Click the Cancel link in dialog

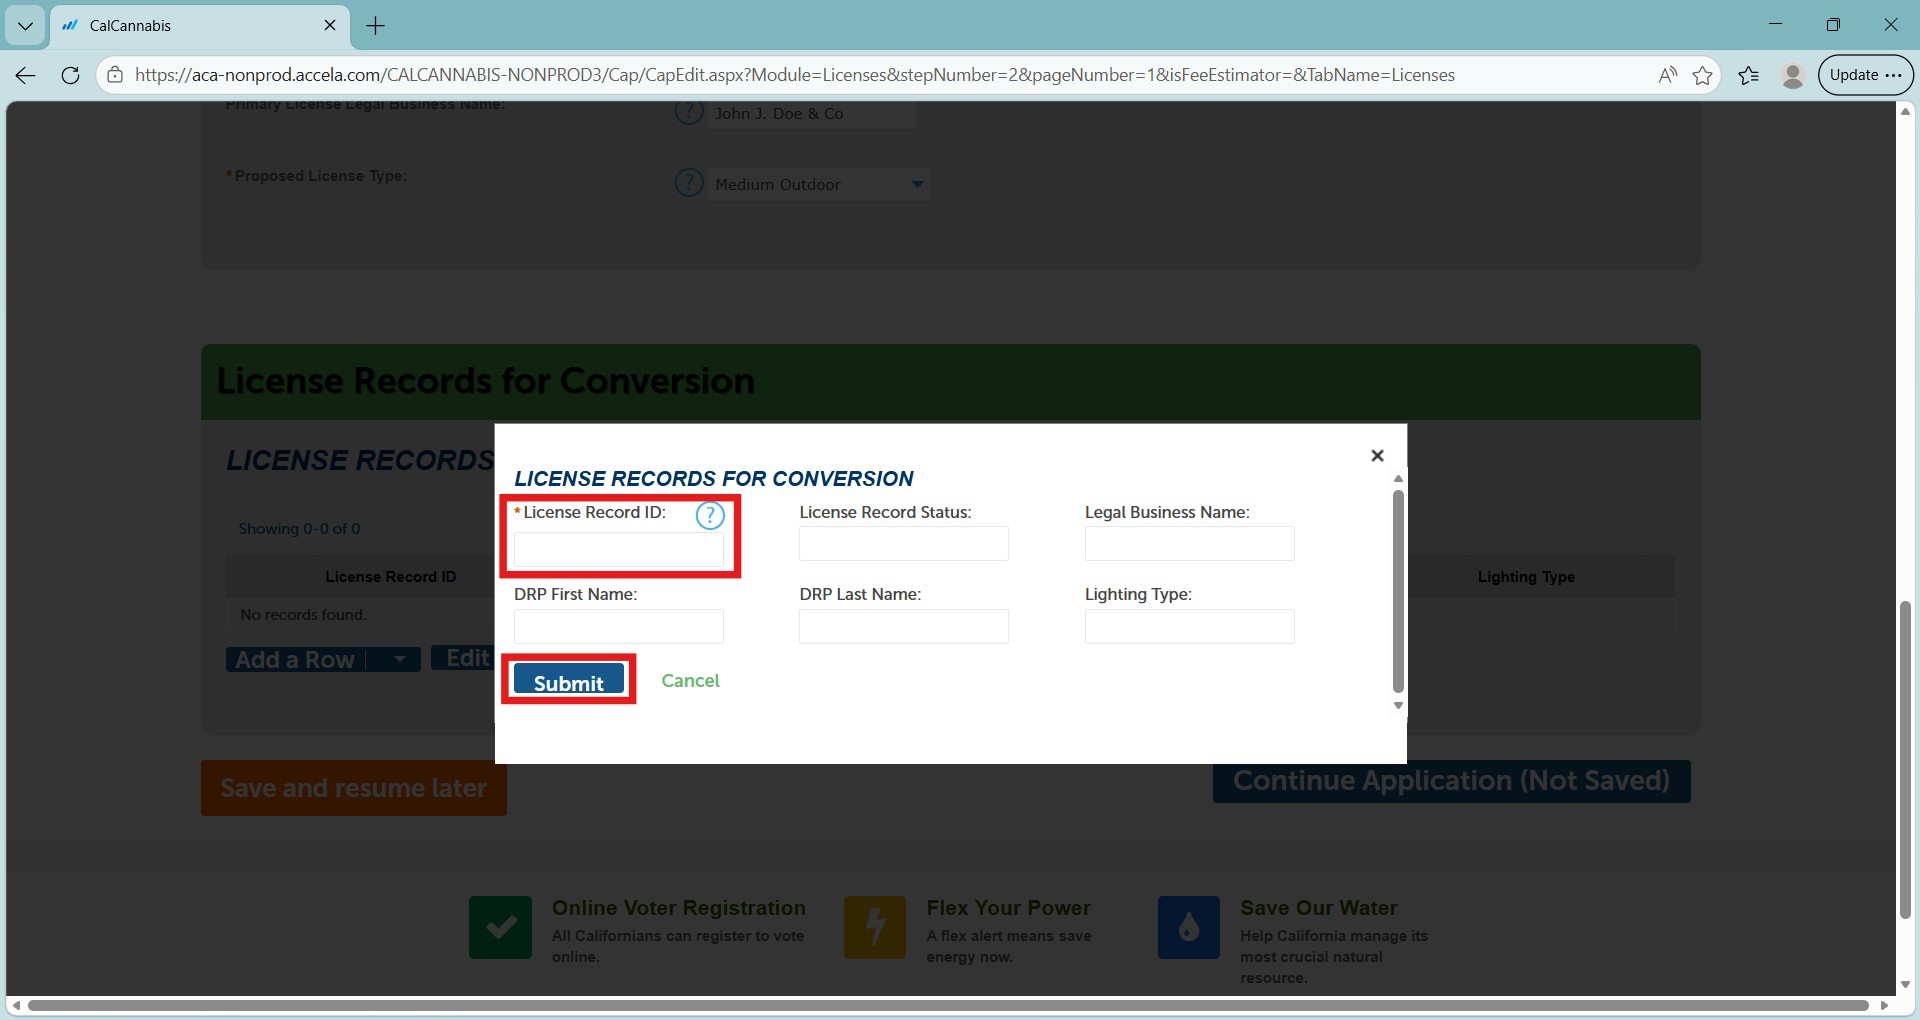click(x=690, y=681)
